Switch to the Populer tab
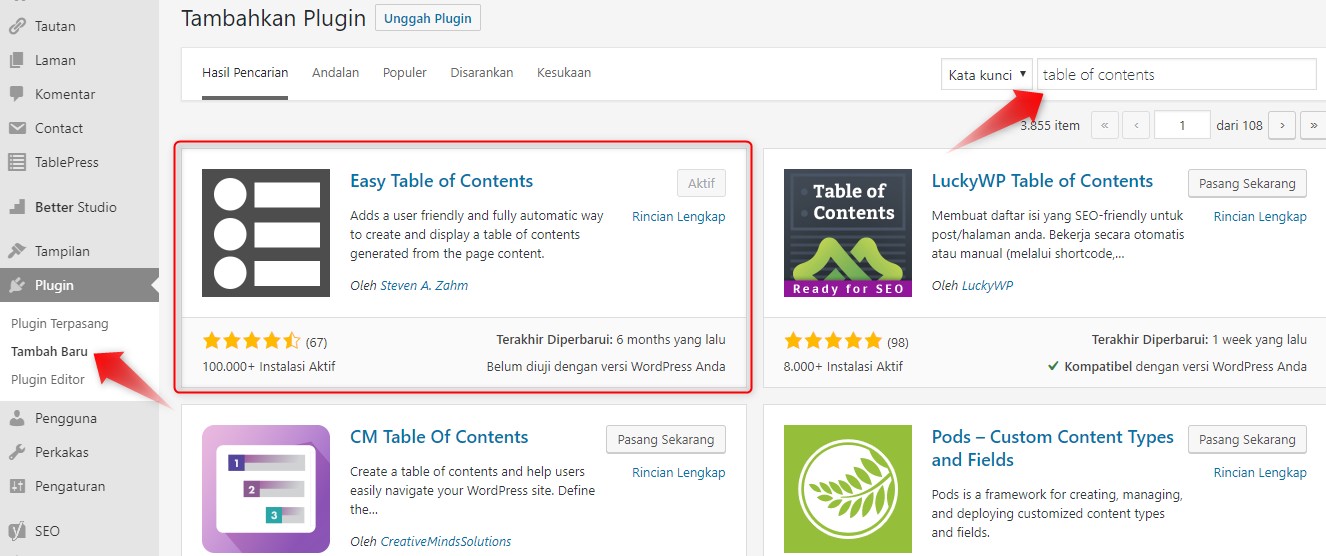Viewport: 1326px width, 556px height. coord(404,73)
